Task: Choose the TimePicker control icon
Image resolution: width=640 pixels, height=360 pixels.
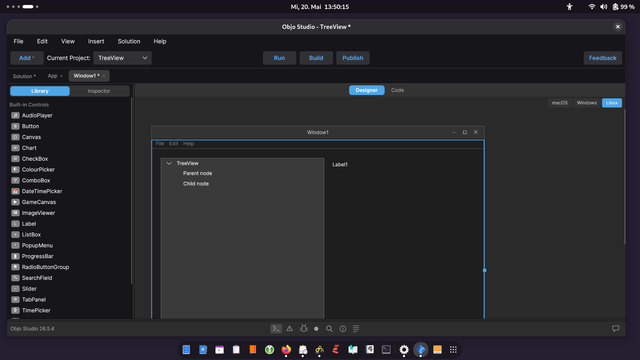Action: (x=15, y=310)
